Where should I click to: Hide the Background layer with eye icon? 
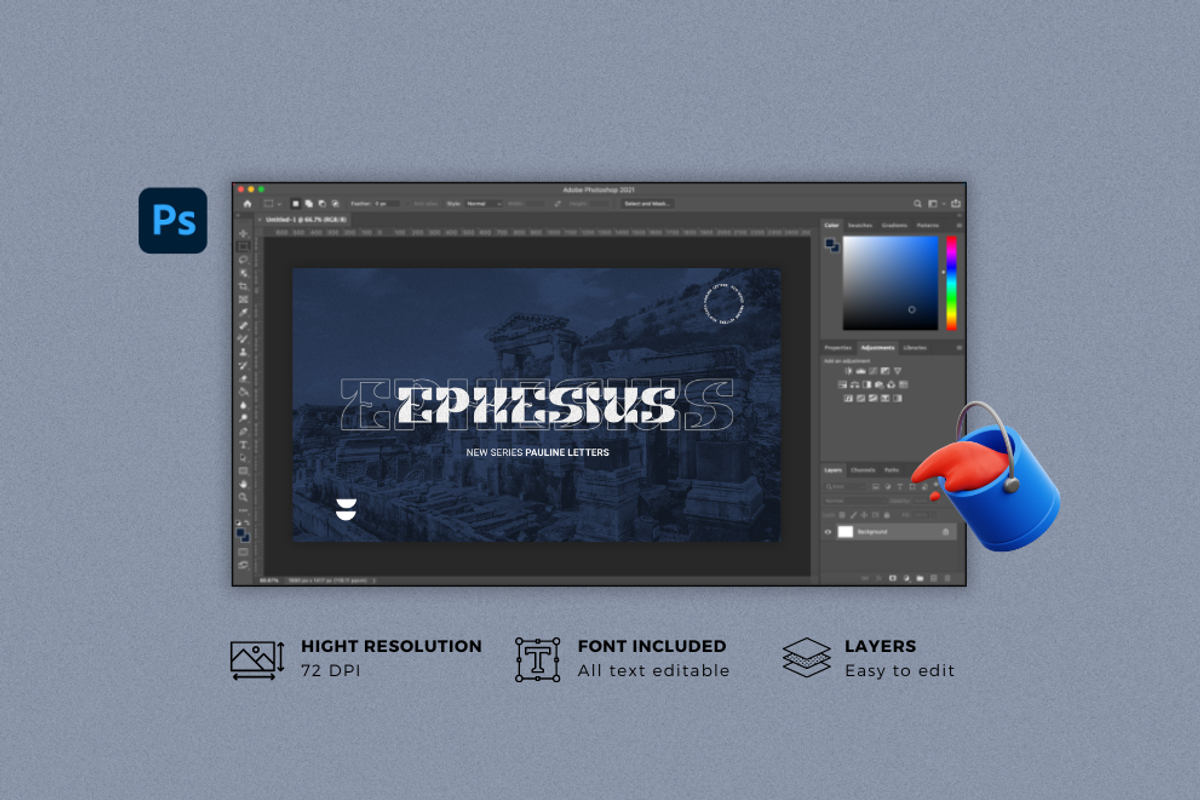pyautogui.click(x=828, y=532)
